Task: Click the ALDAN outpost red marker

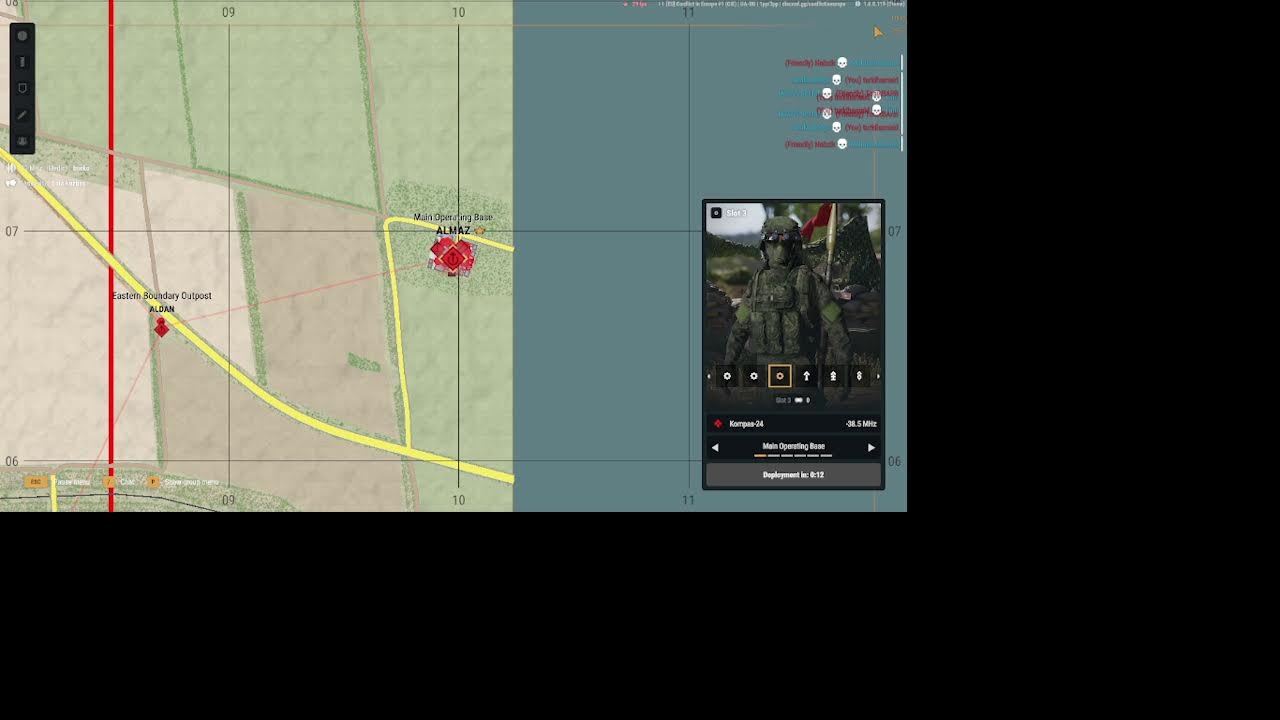Action: [161, 326]
